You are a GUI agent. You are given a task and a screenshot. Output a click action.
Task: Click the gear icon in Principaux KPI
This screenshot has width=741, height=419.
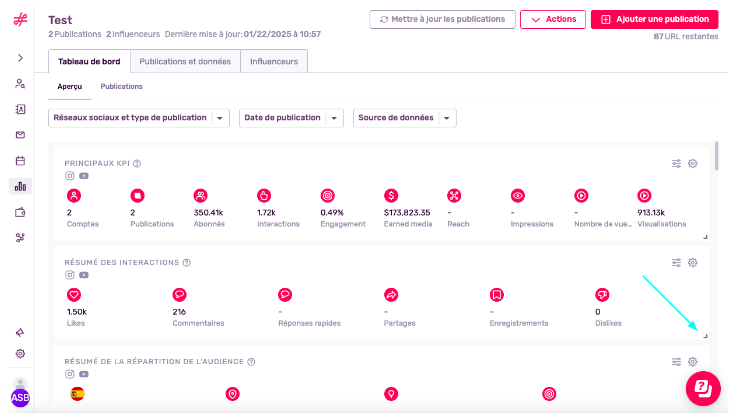click(692, 163)
